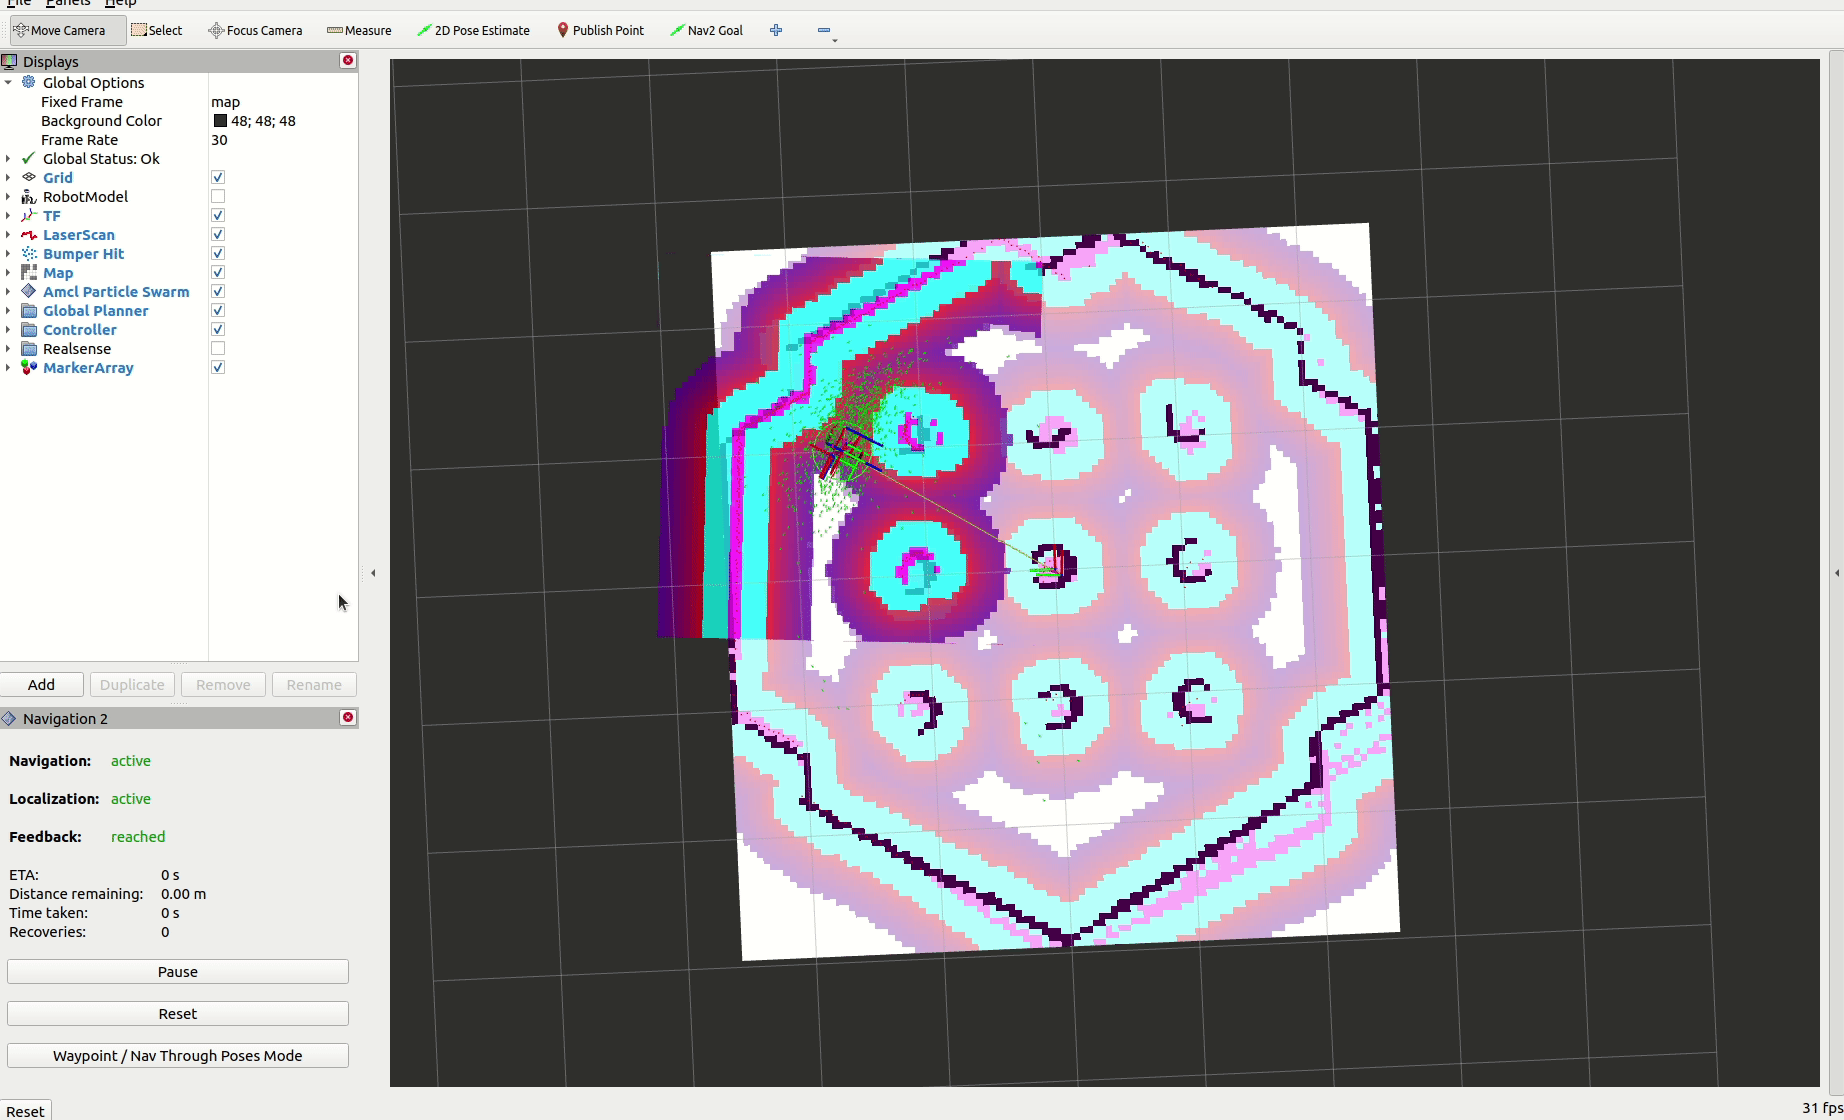Click the TF axes icon

[x=29, y=215]
